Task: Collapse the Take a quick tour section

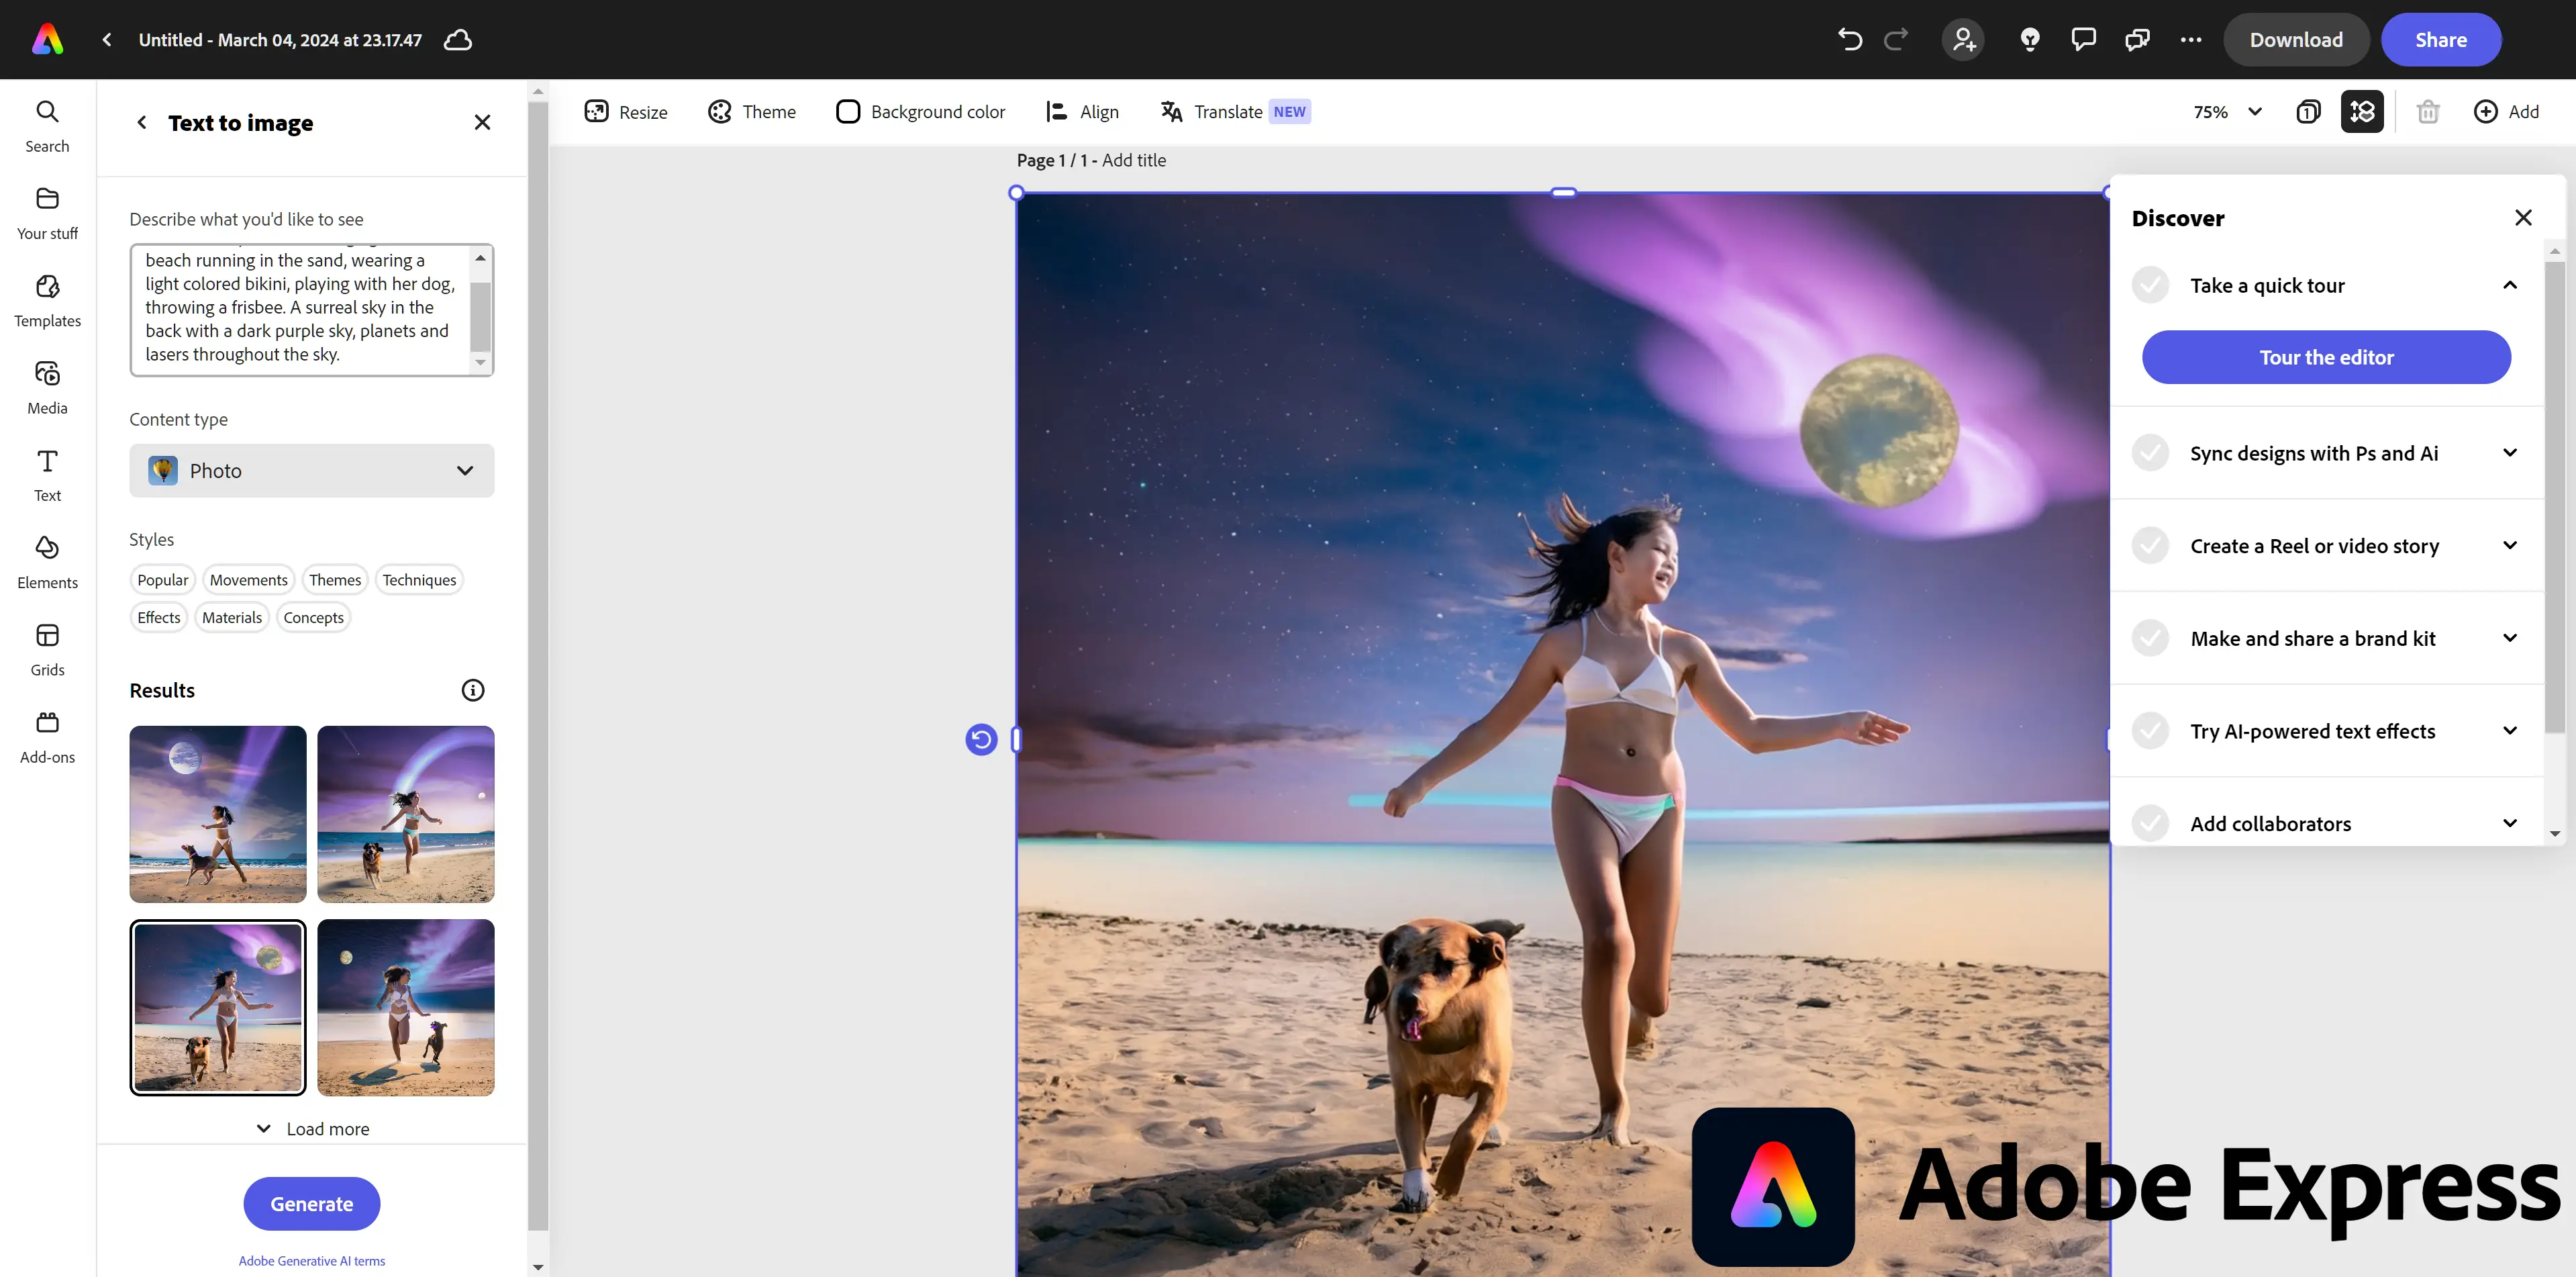Action: 2510,285
